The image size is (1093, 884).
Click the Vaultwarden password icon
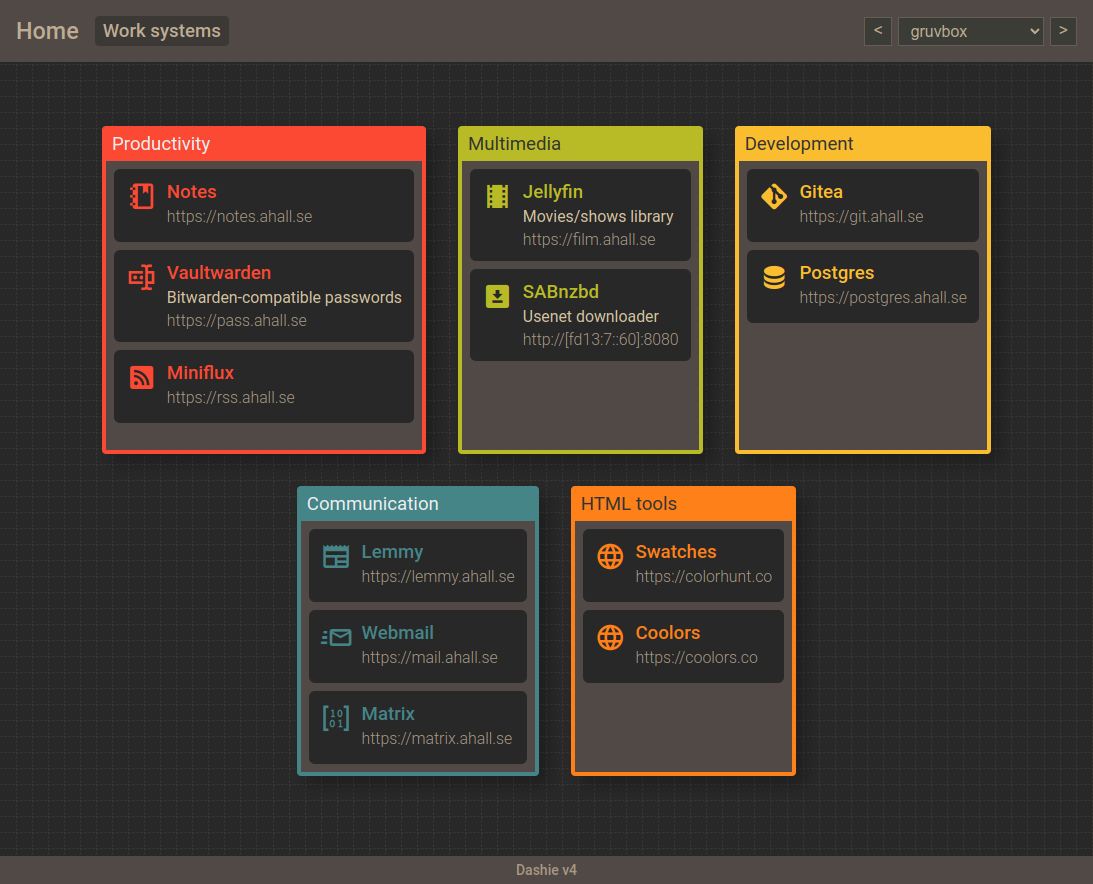[x=142, y=277]
